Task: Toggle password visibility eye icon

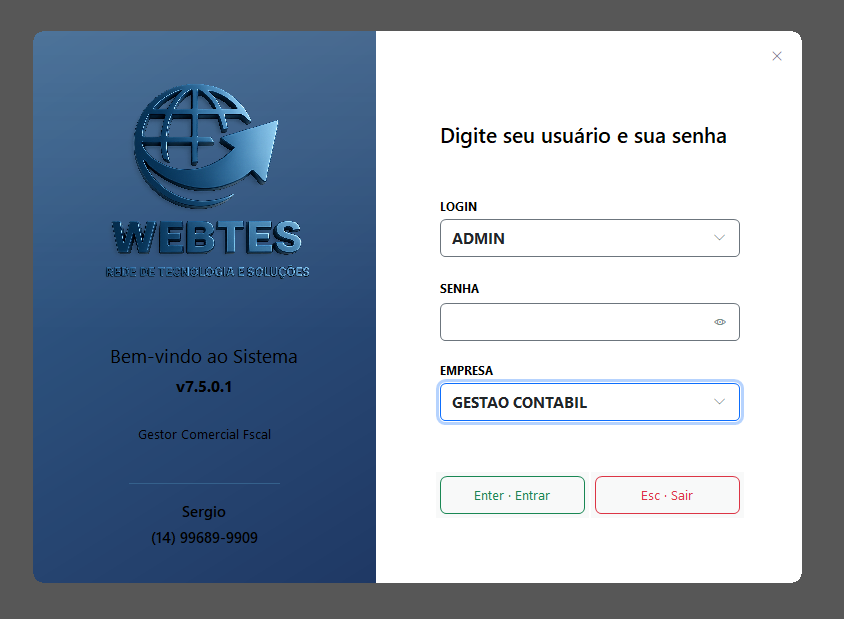Action: (720, 322)
